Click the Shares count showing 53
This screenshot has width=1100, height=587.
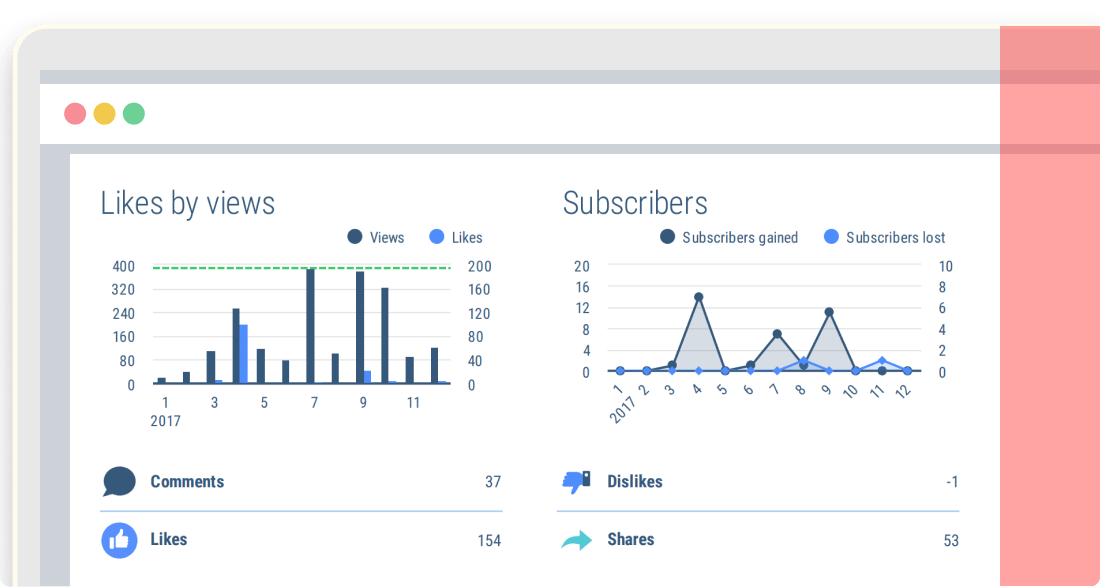(x=950, y=539)
